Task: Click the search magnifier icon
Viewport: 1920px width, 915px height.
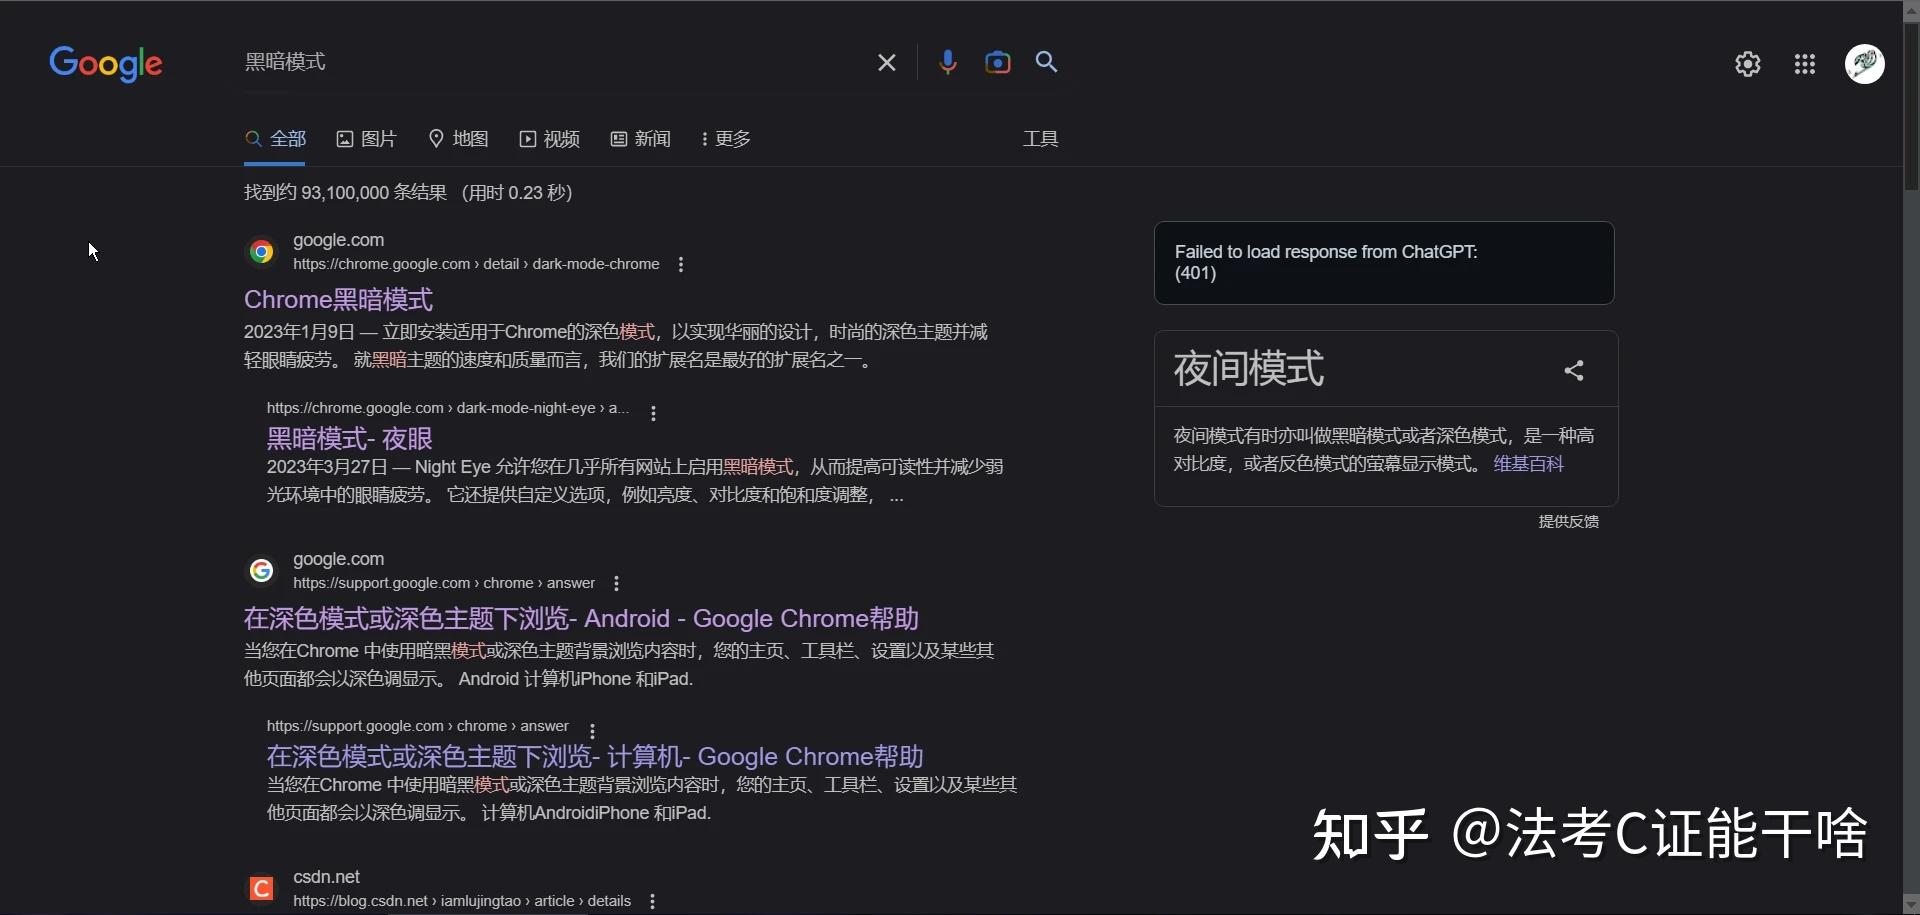Action: (x=1046, y=62)
